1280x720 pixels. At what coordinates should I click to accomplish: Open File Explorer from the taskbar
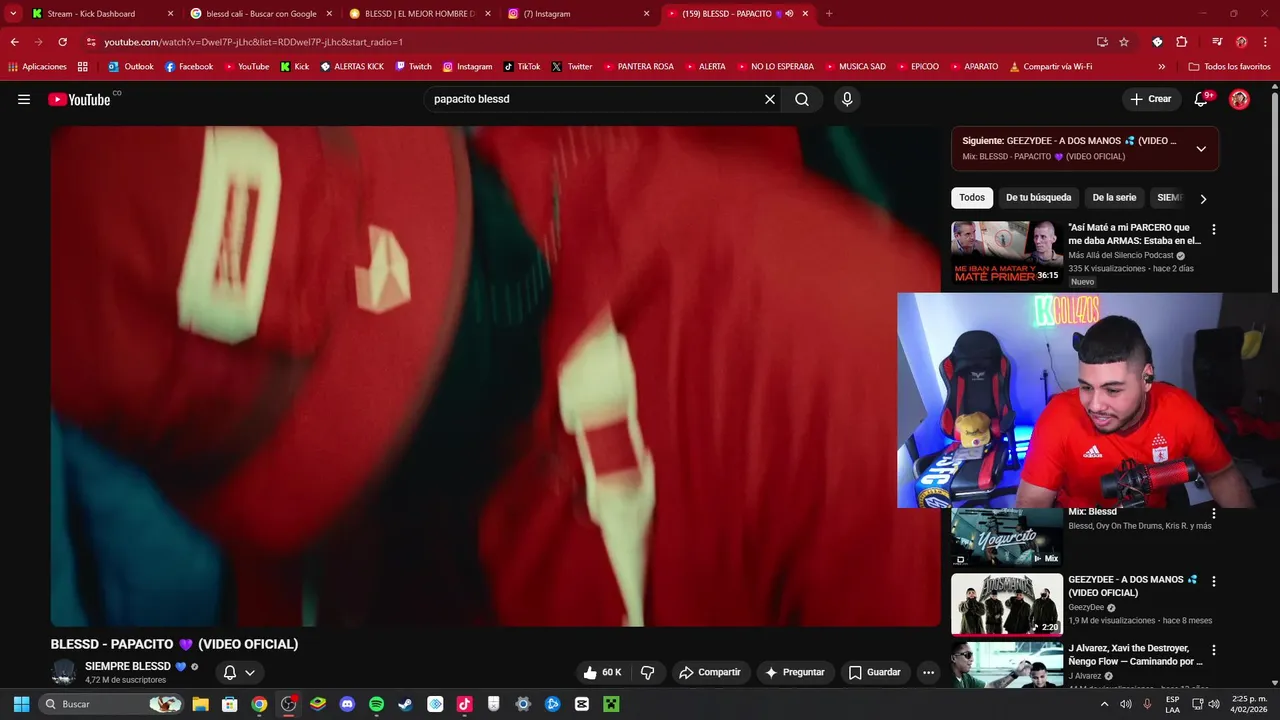coord(200,704)
